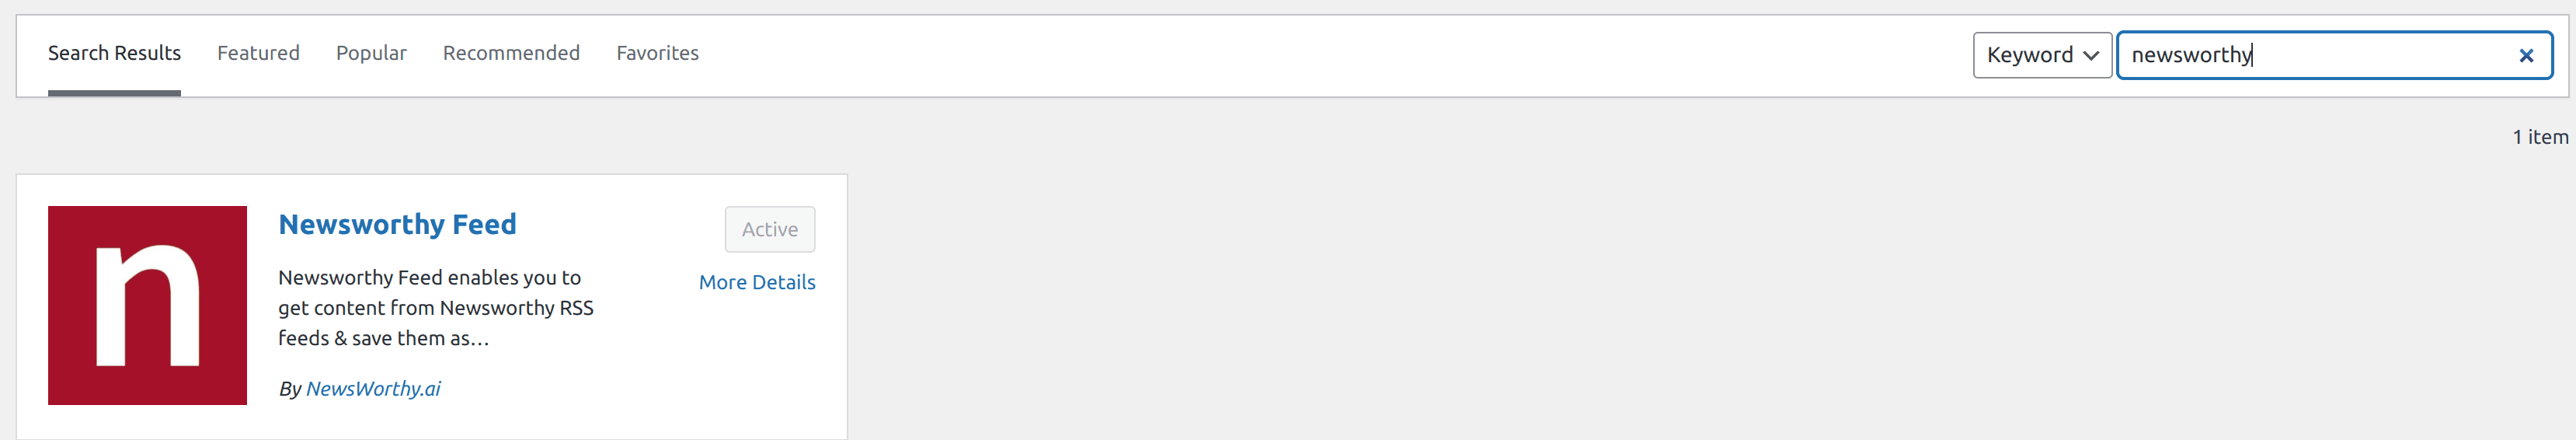Click the By author label
This screenshot has width=2576, height=440.
pos(290,389)
